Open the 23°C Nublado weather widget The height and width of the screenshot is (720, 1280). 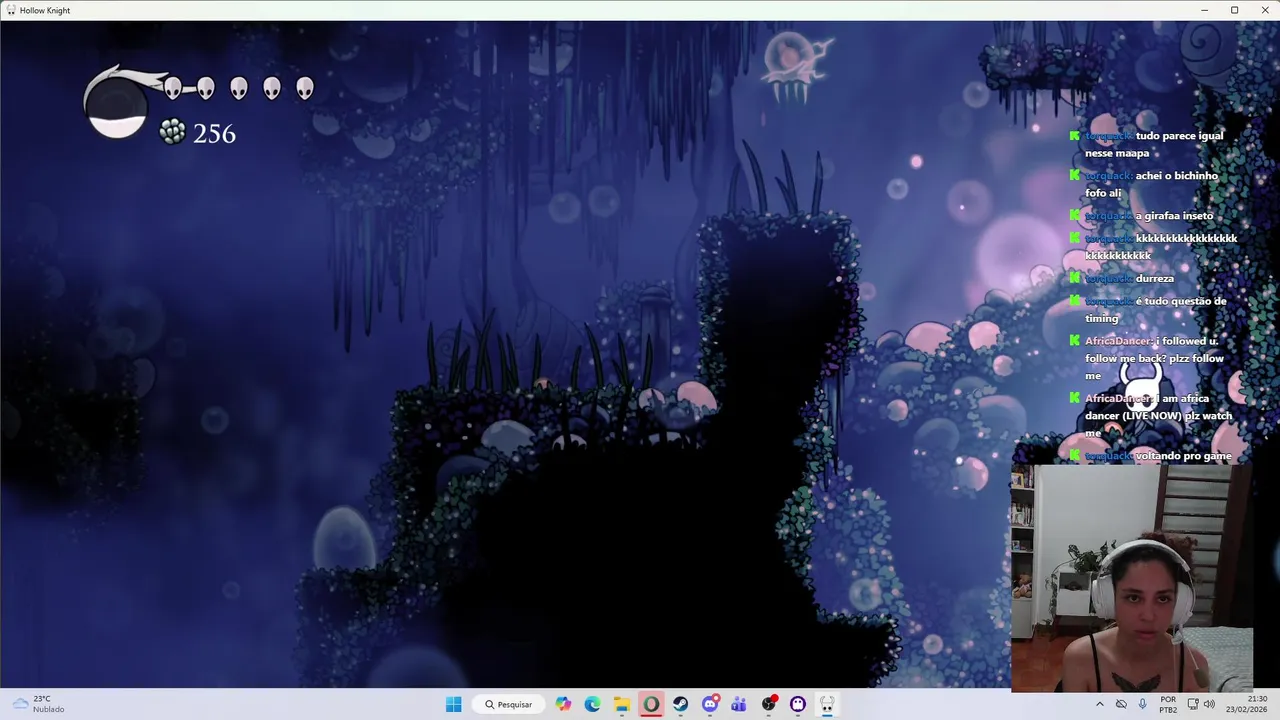coord(39,704)
